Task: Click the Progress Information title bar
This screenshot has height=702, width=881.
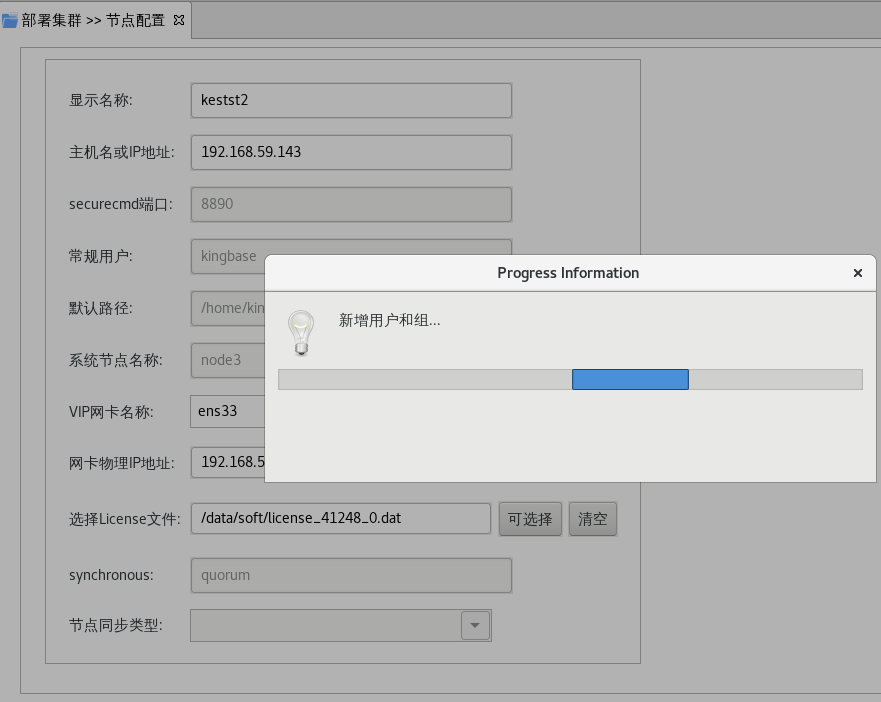Action: point(567,273)
